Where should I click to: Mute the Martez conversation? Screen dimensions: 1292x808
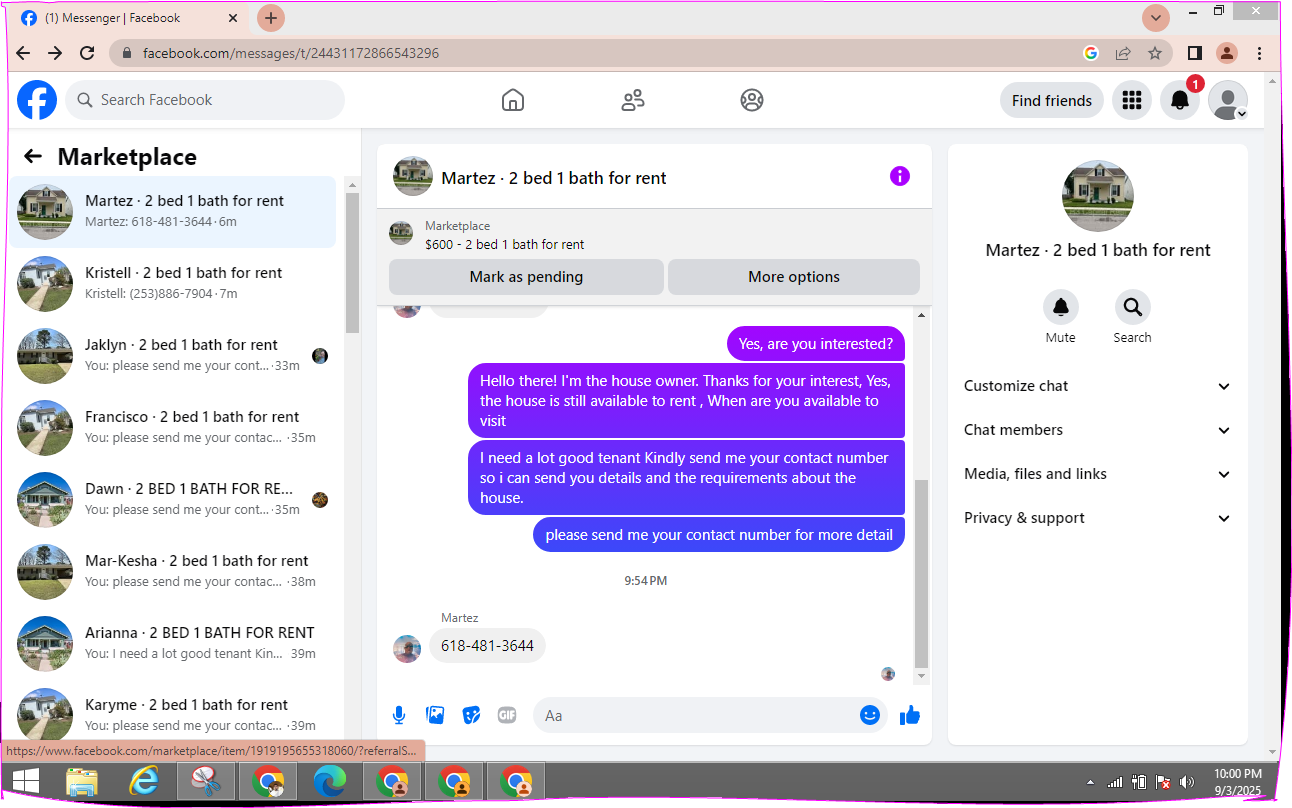[x=1061, y=307]
